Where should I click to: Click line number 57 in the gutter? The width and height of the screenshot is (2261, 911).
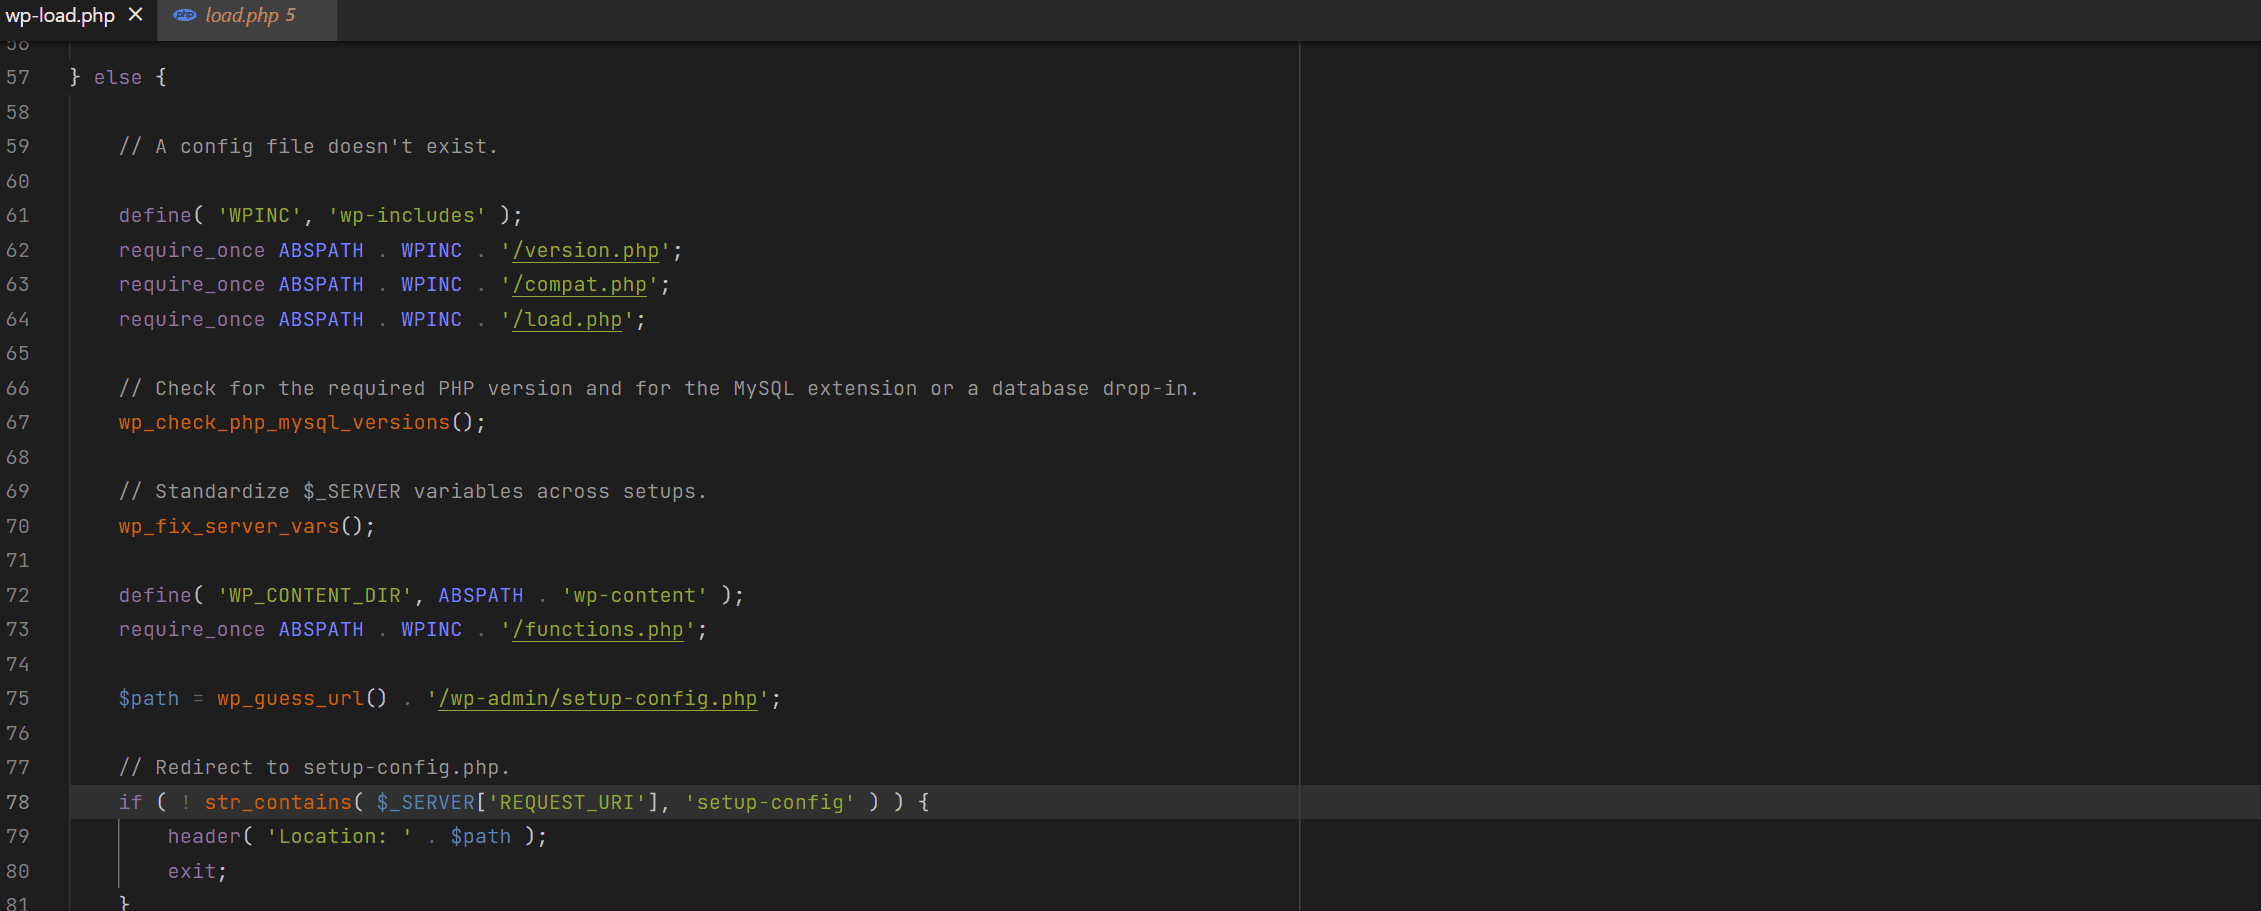(18, 77)
